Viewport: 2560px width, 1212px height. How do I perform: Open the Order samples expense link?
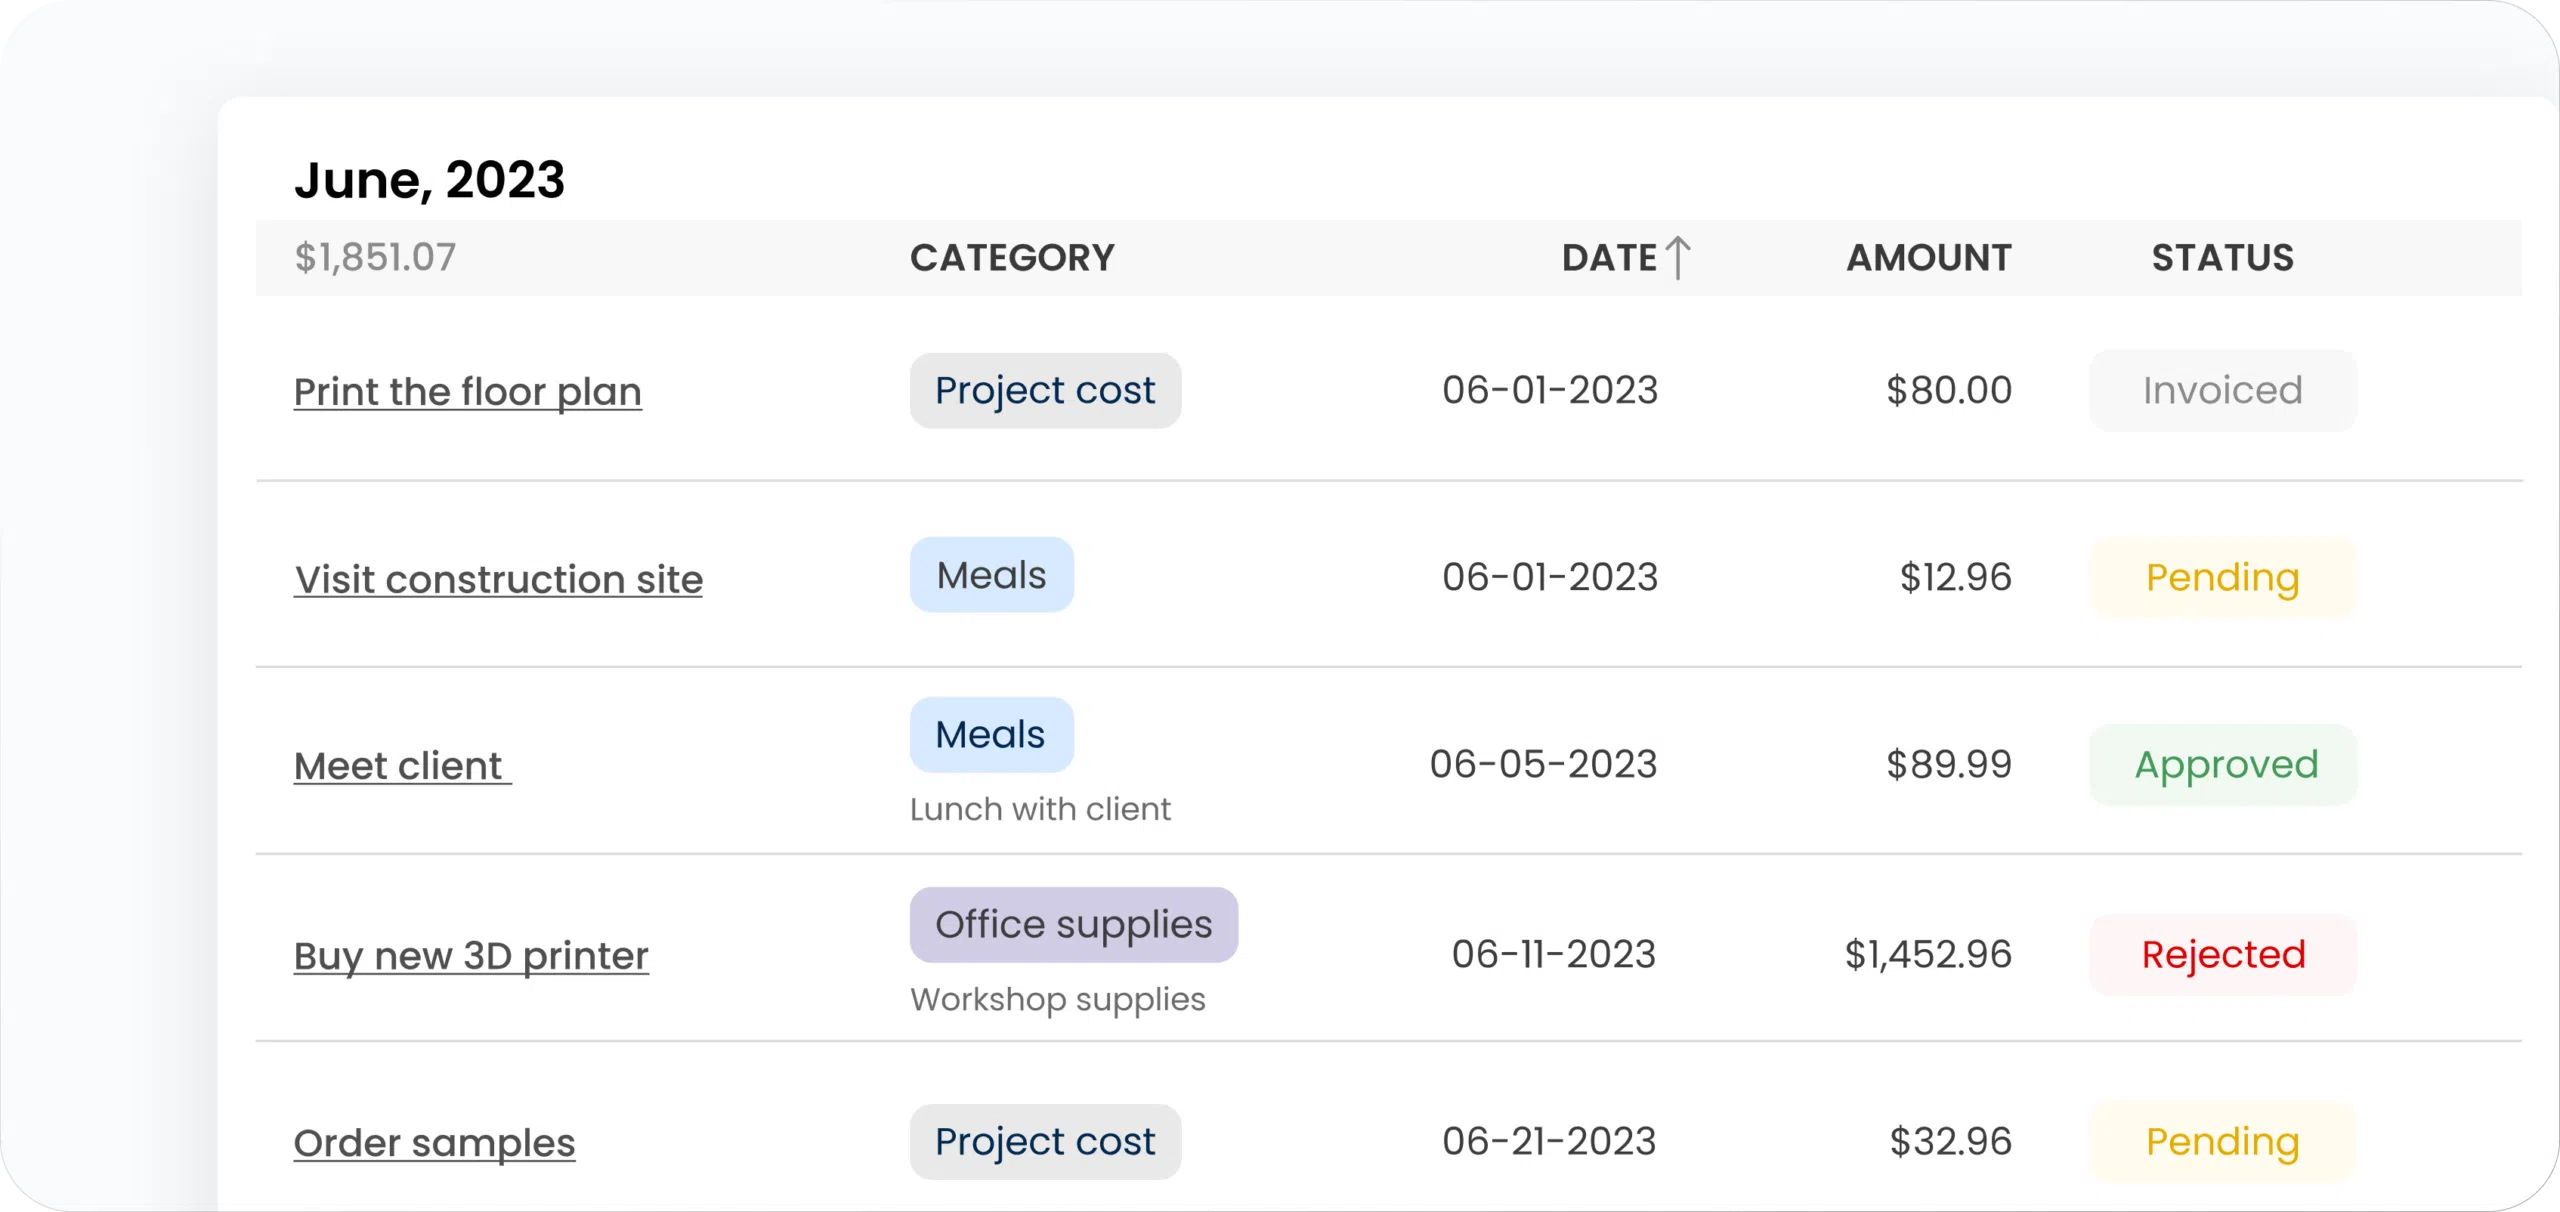click(434, 1143)
